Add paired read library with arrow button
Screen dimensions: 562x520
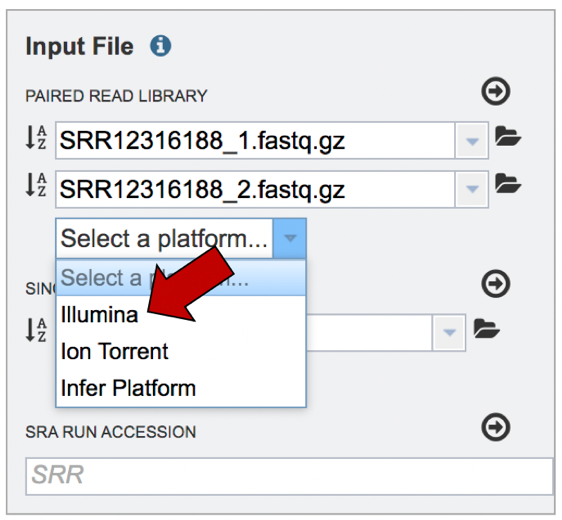pyautogui.click(x=496, y=91)
